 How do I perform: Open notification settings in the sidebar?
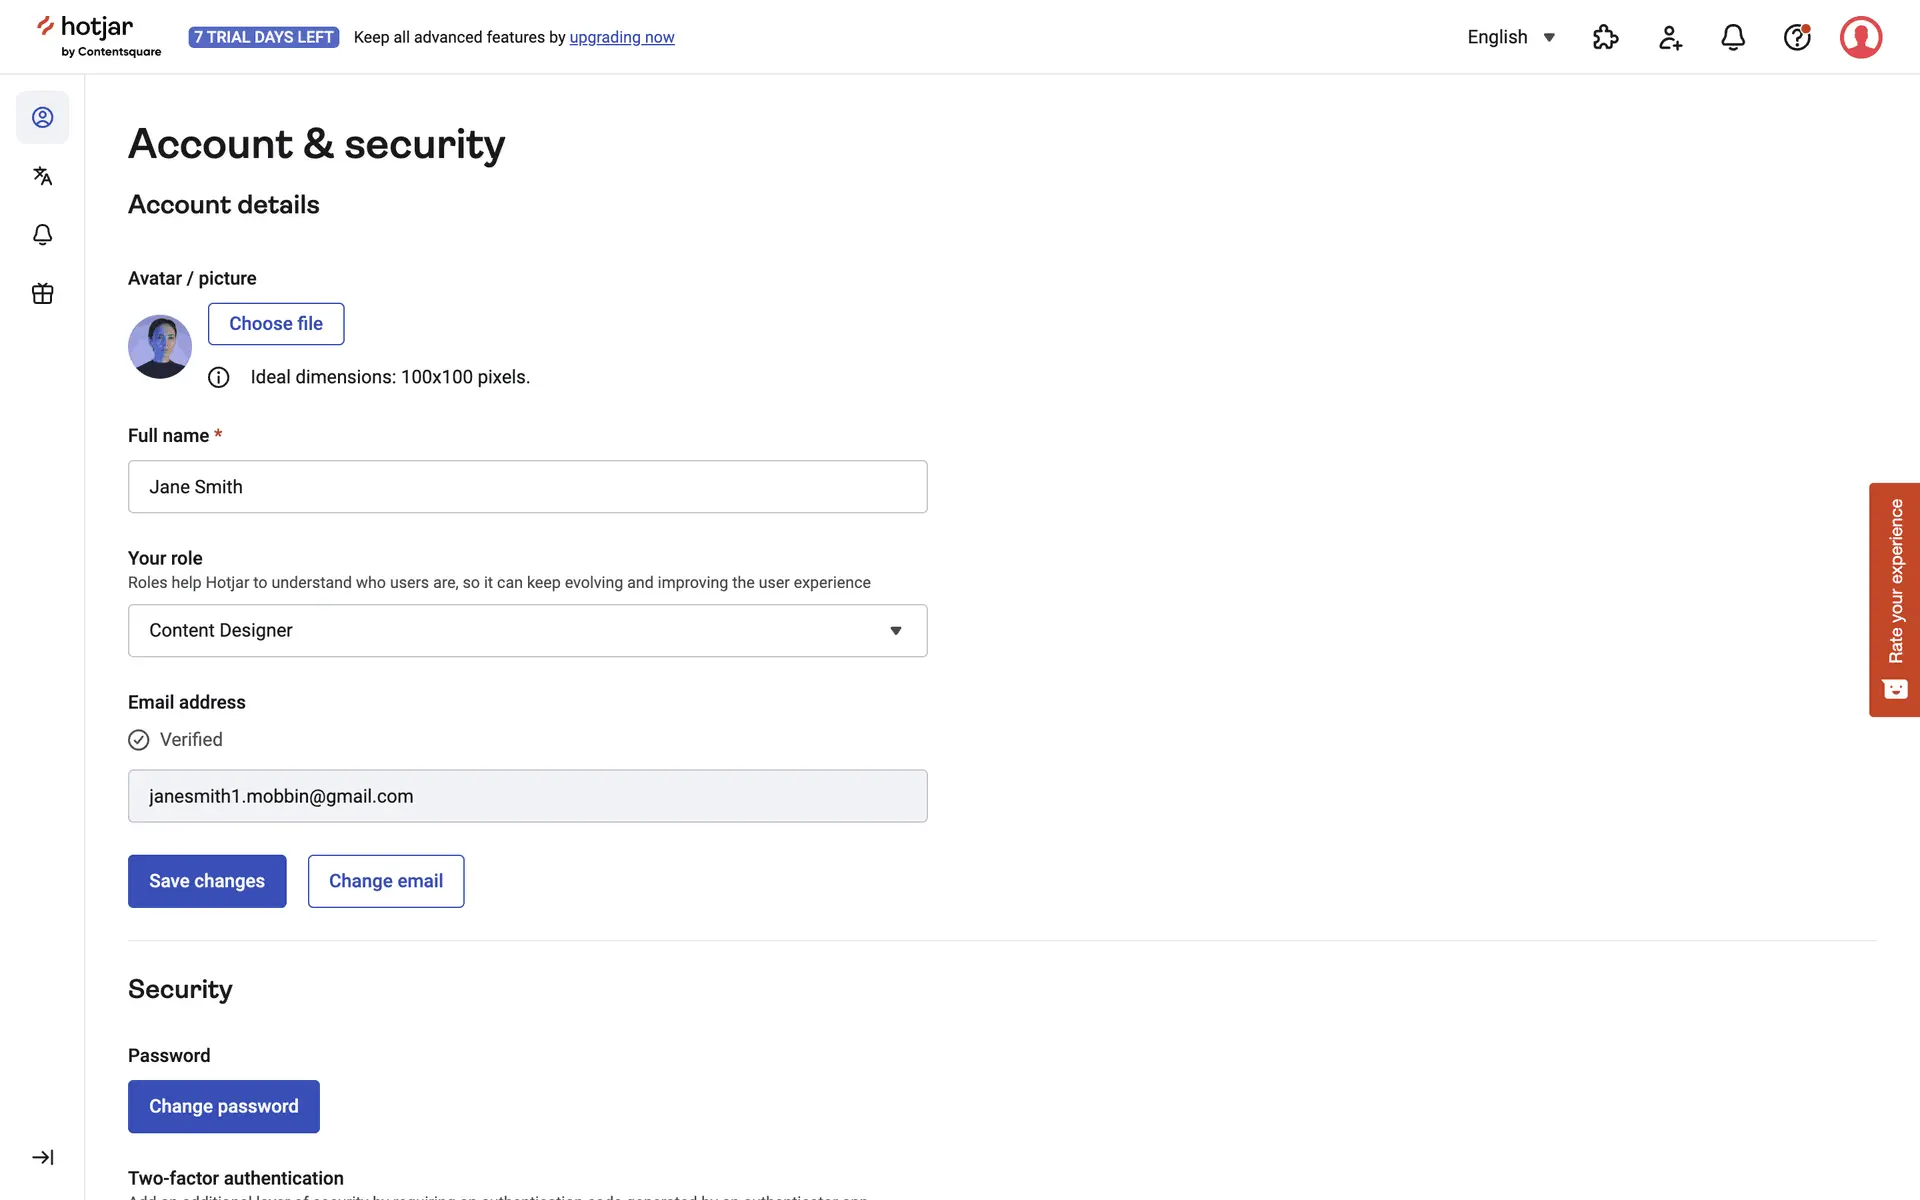pos(43,235)
